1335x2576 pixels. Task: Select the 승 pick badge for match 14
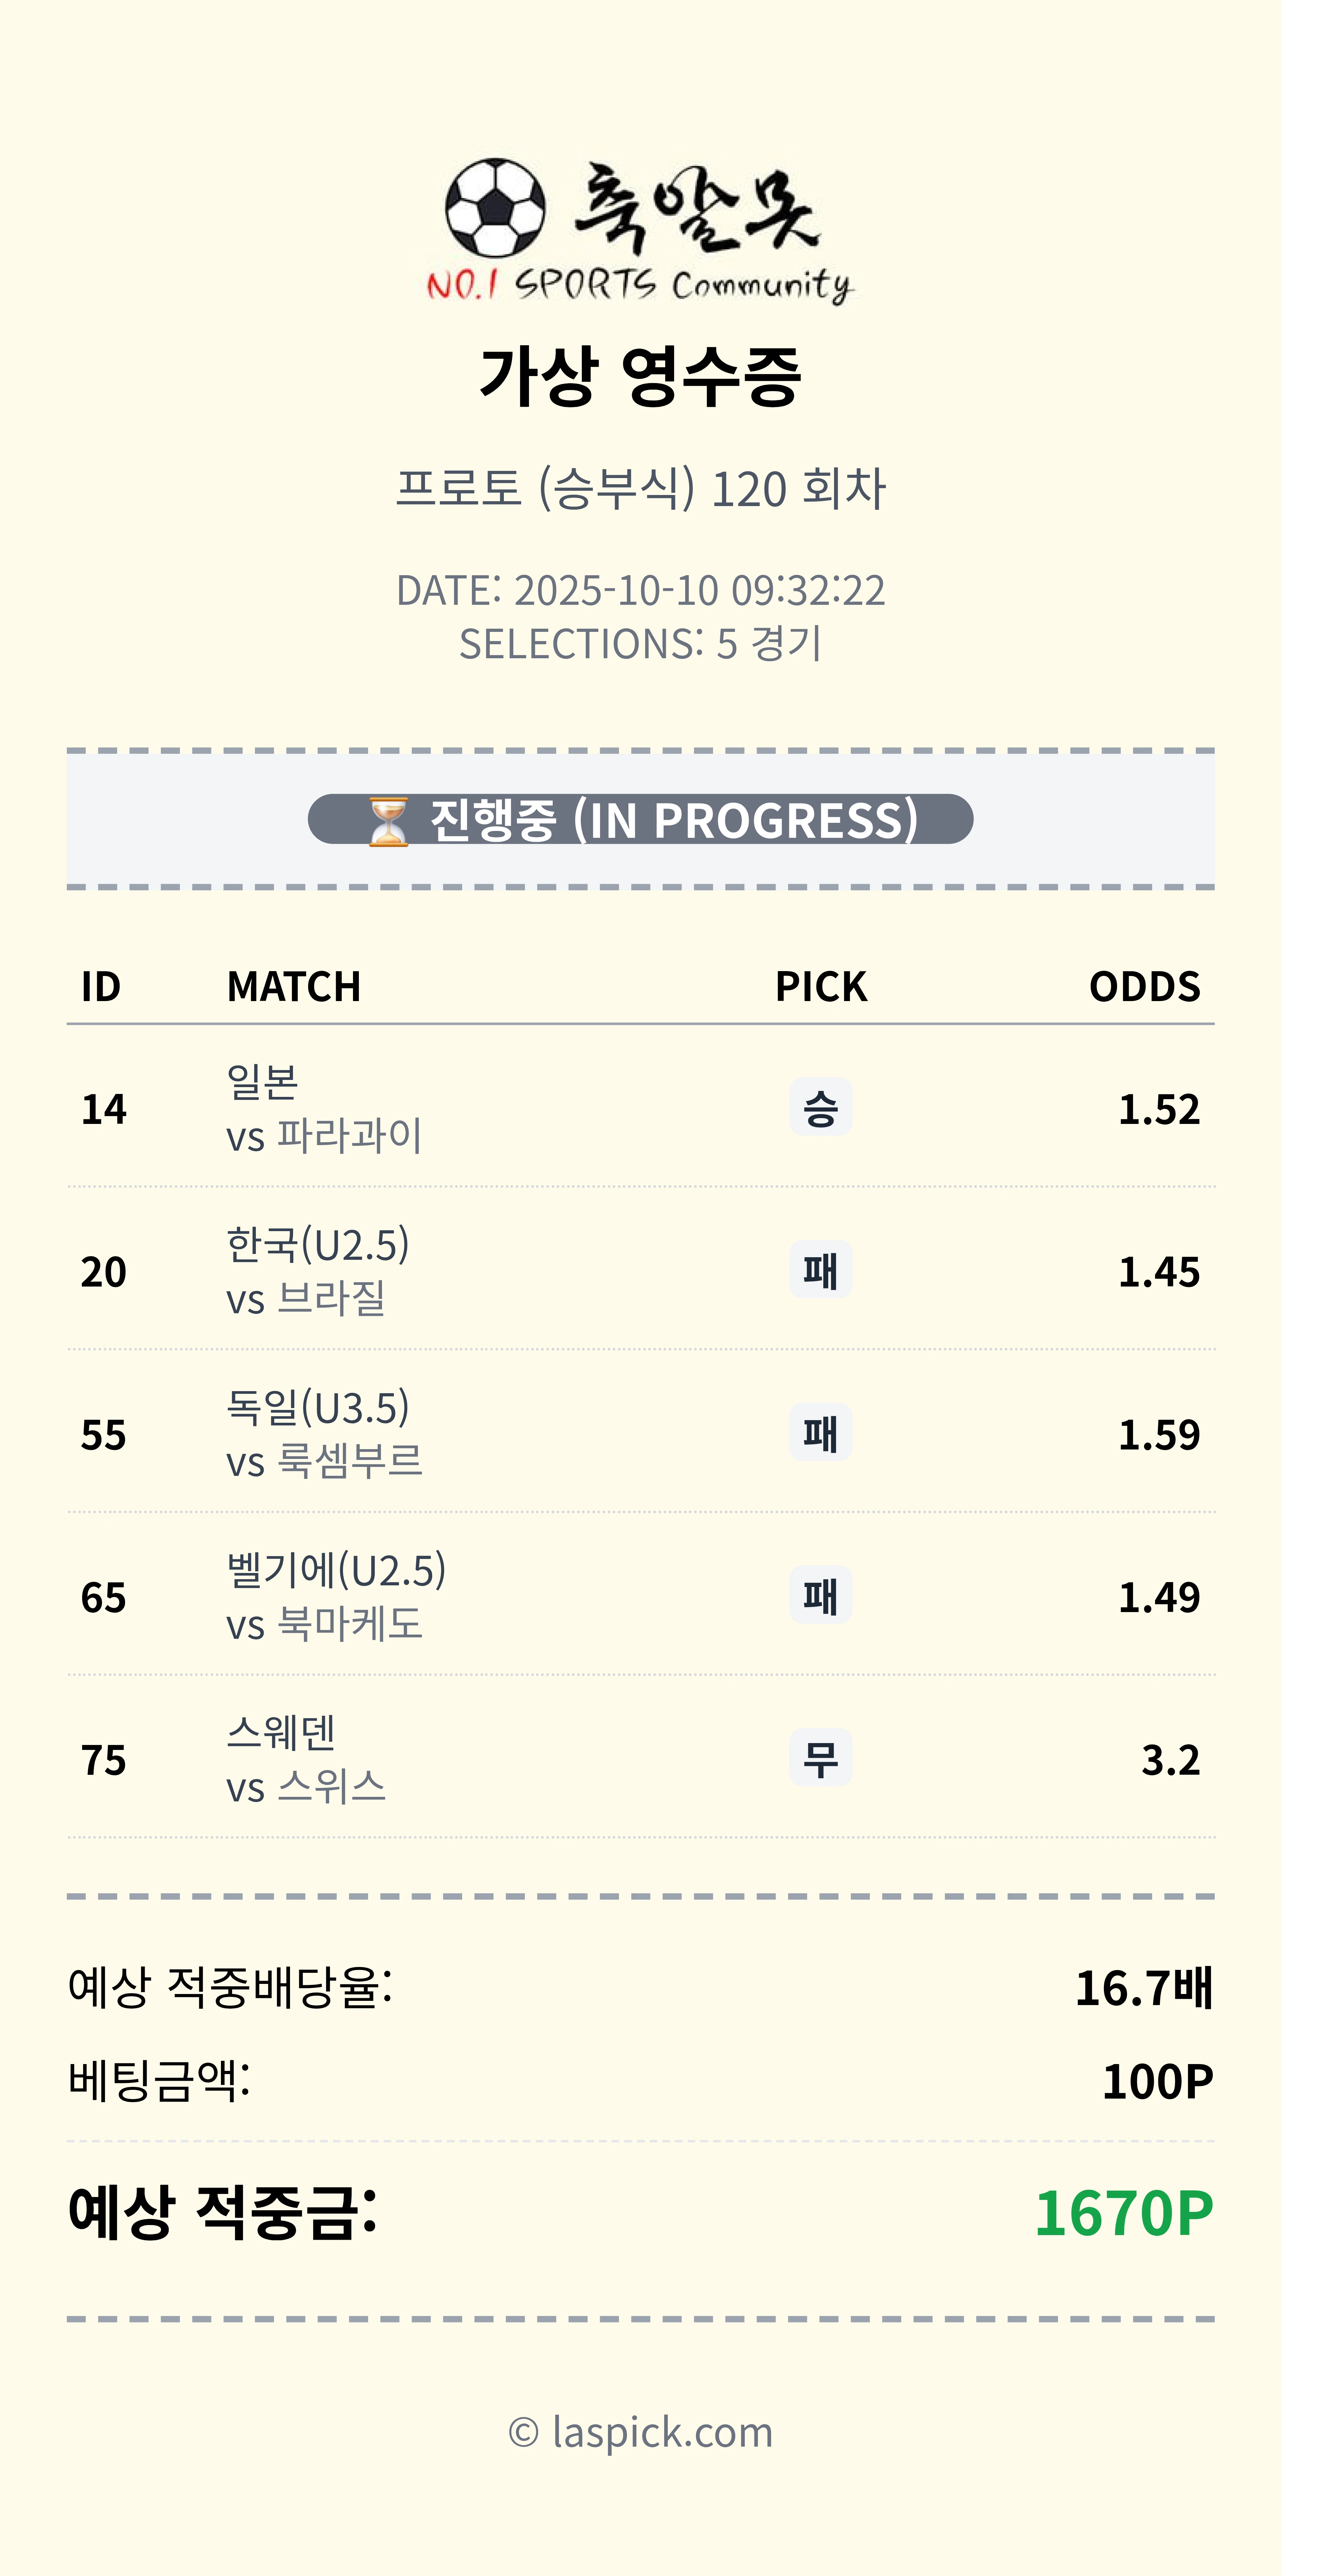(820, 1107)
